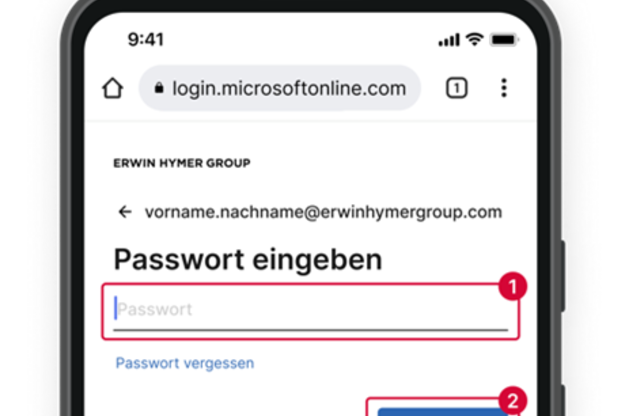Tap the cellular signal bars icon

point(449,40)
